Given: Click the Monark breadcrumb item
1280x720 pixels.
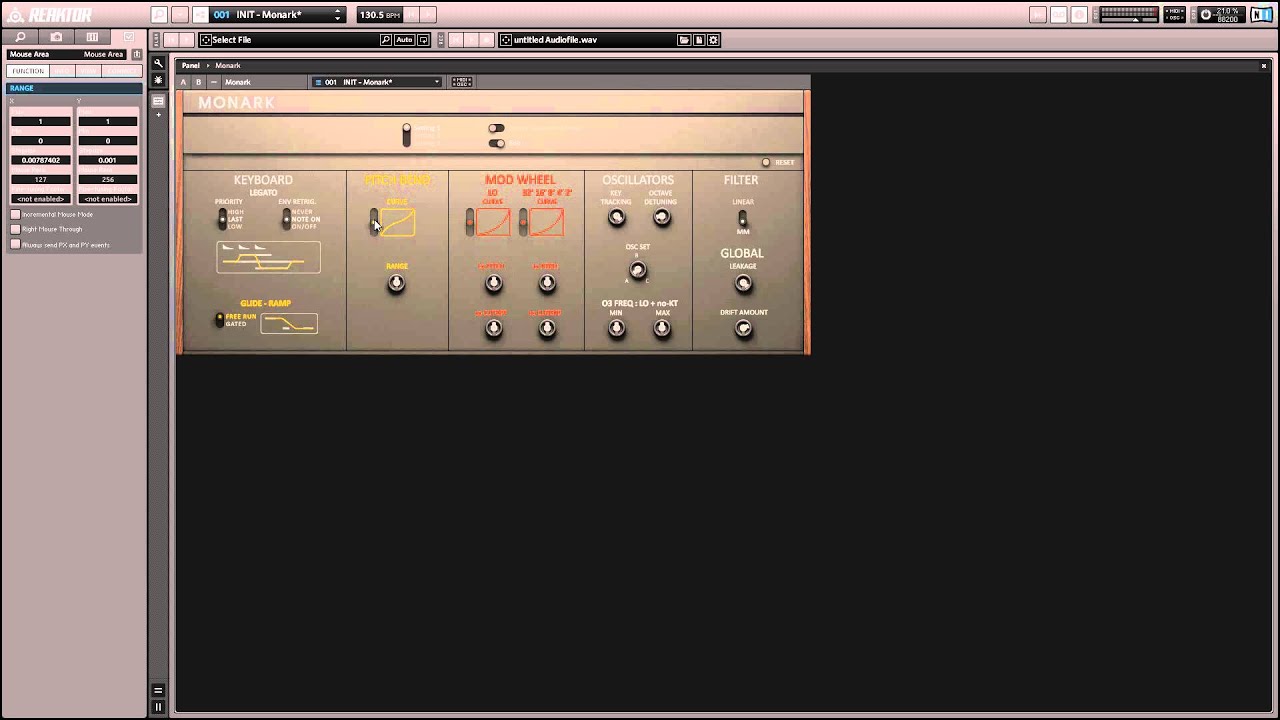Looking at the screenshot, I should tap(228, 65).
